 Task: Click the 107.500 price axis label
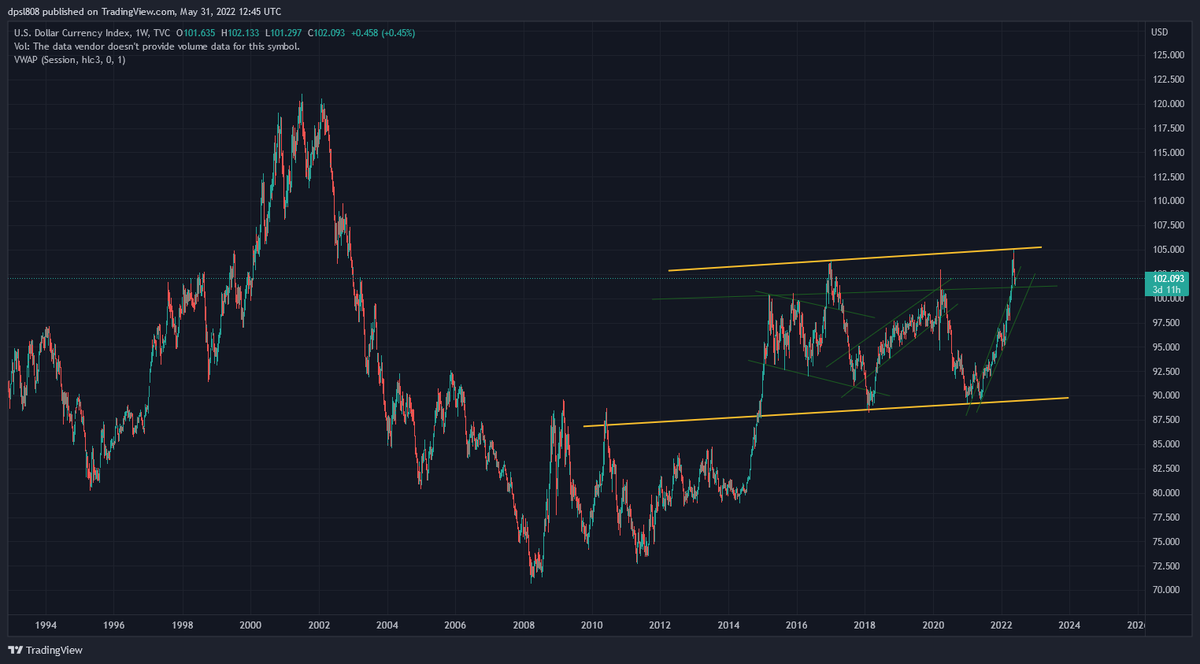[x=1169, y=225]
